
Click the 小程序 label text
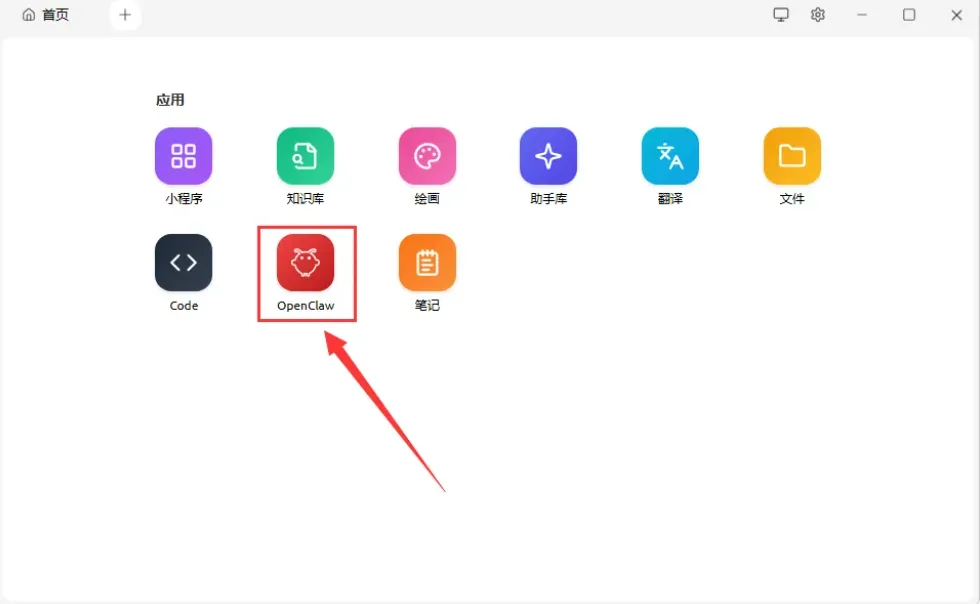click(x=184, y=199)
